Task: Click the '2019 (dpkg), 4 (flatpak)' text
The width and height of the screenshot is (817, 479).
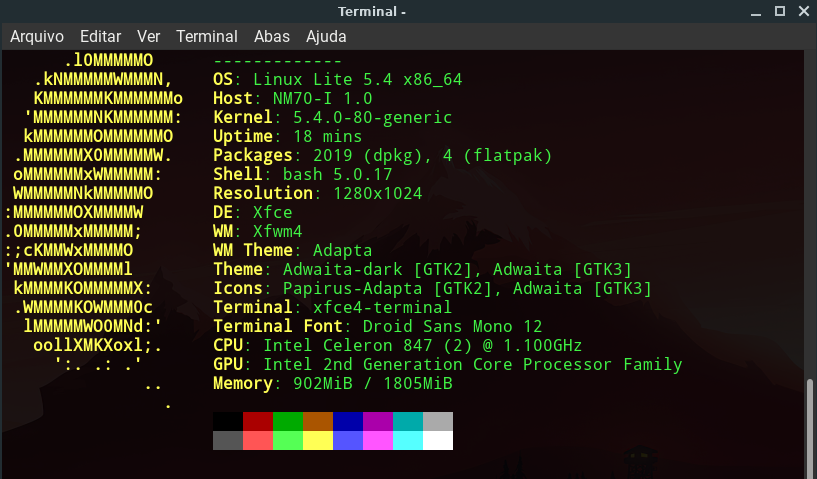Action: click(x=432, y=155)
